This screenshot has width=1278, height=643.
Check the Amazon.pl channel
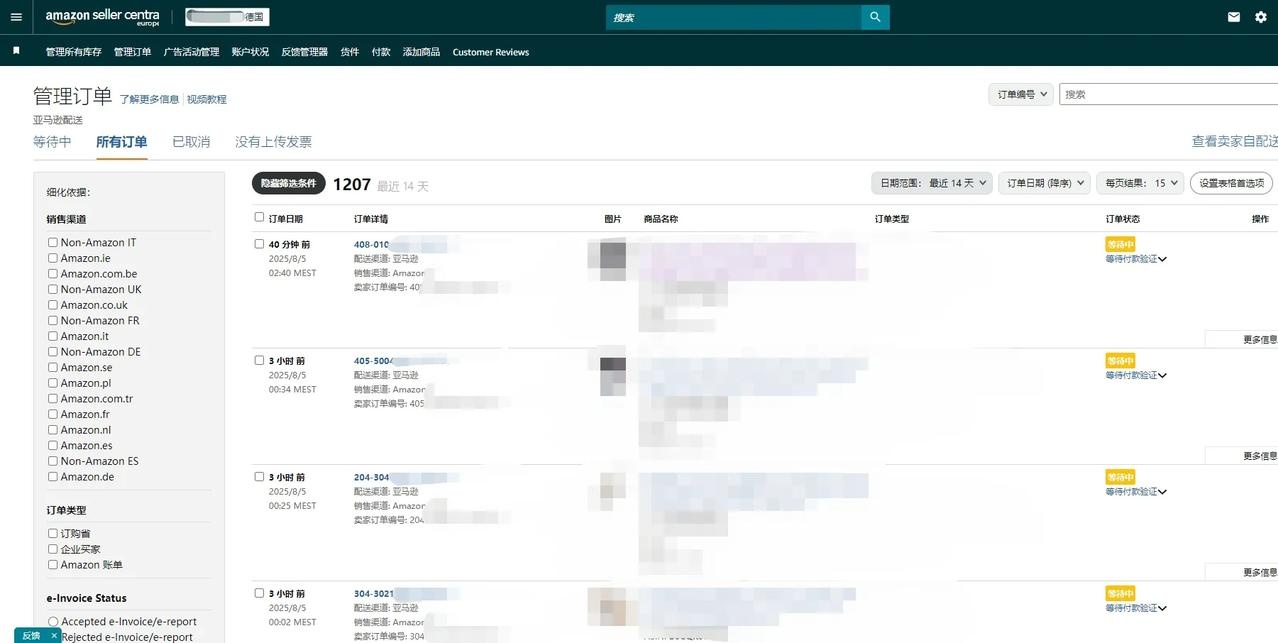(53, 383)
